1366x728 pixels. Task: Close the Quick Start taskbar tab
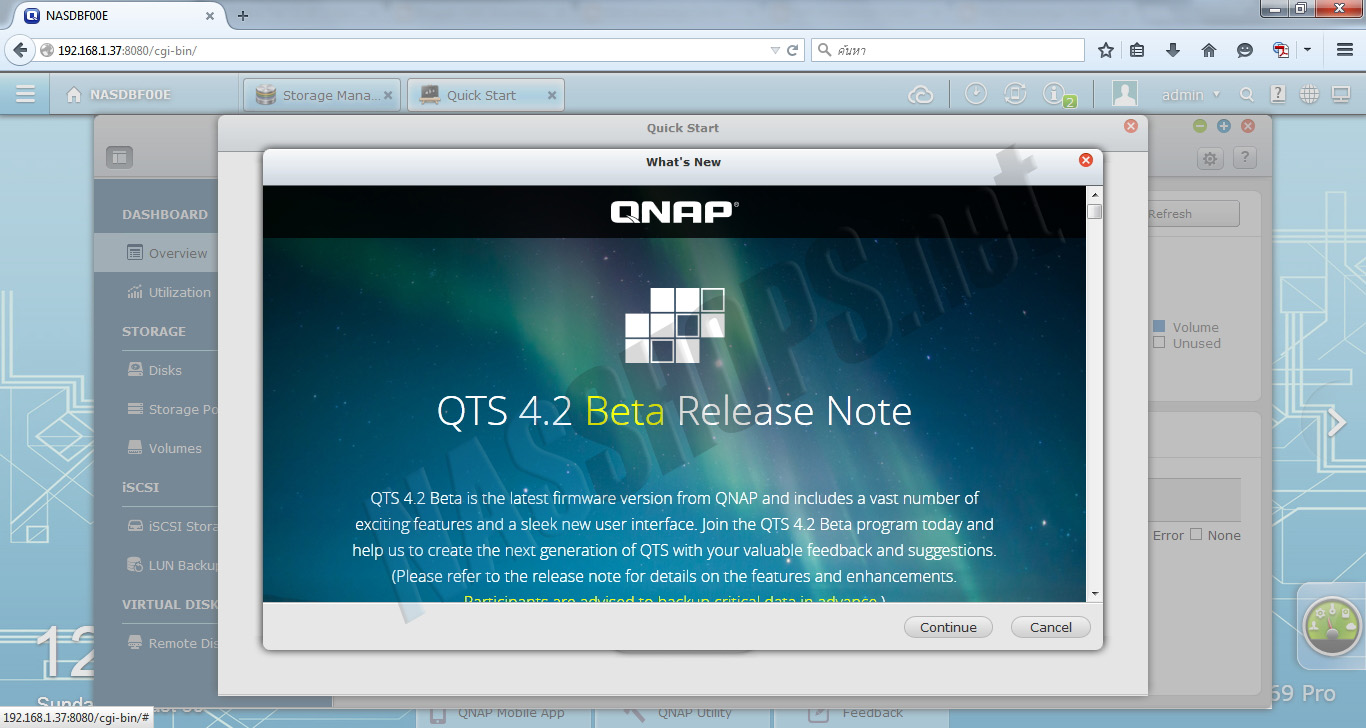(552, 96)
